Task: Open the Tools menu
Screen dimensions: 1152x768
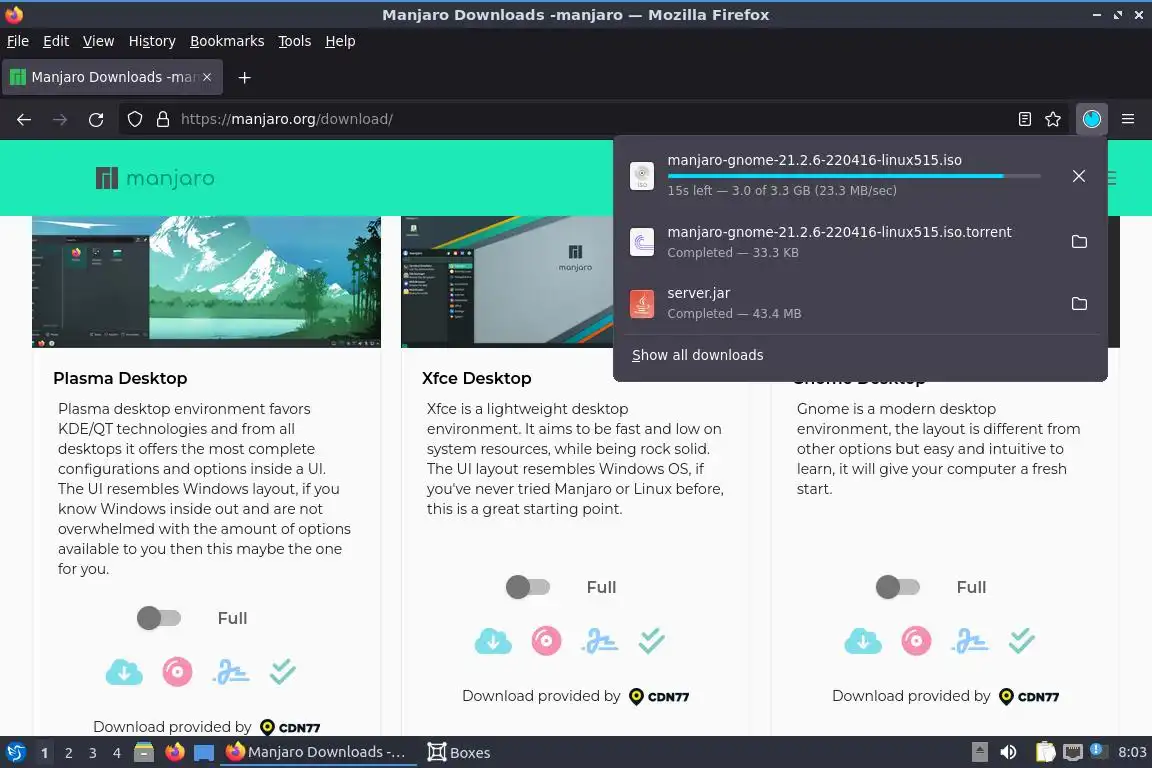Action: pyautogui.click(x=295, y=41)
